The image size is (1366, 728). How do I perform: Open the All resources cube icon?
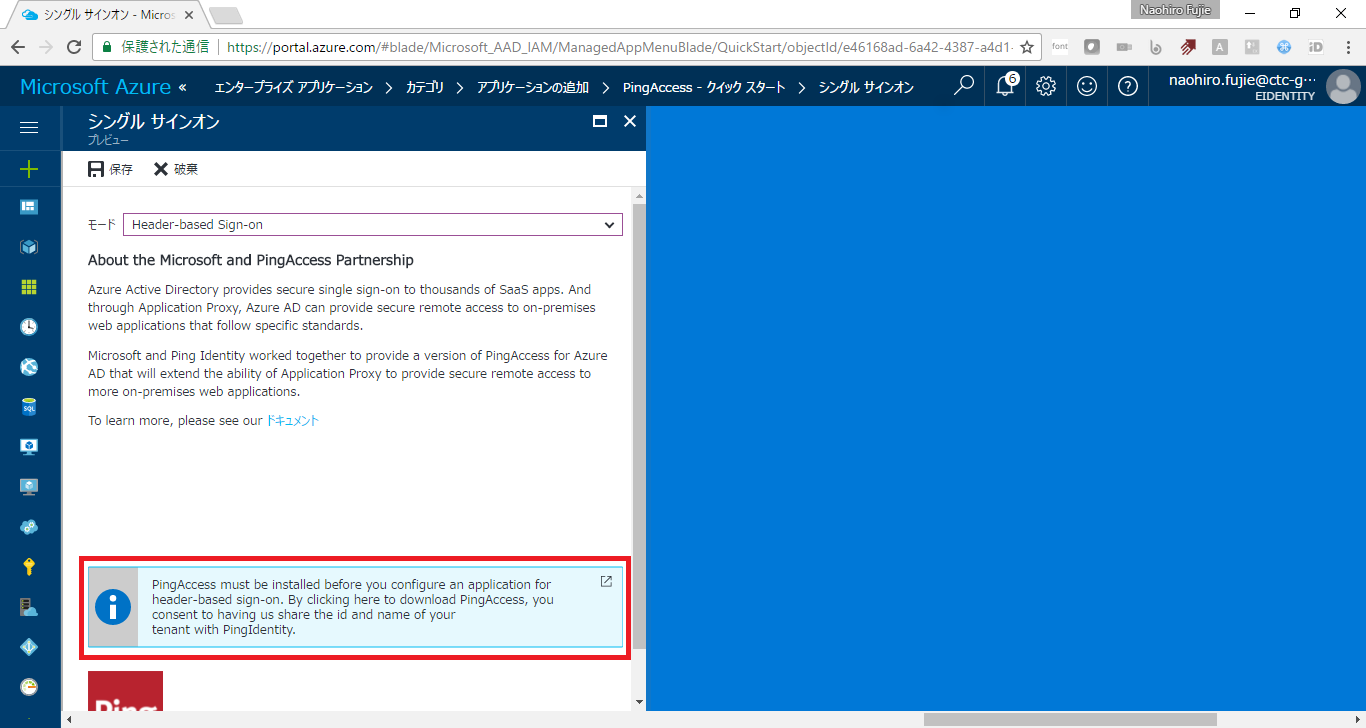coord(29,246)
